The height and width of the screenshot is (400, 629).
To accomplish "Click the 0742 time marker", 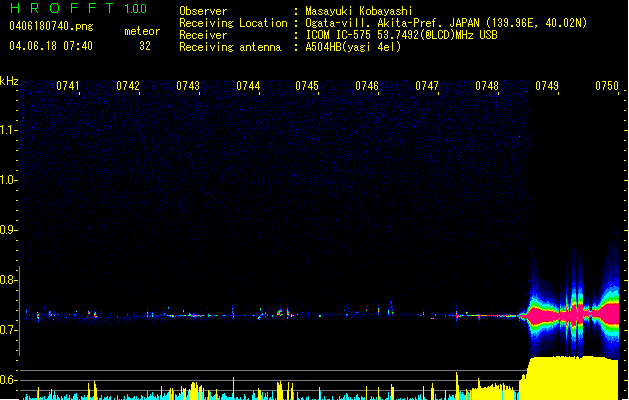I will tap(128, 86).
